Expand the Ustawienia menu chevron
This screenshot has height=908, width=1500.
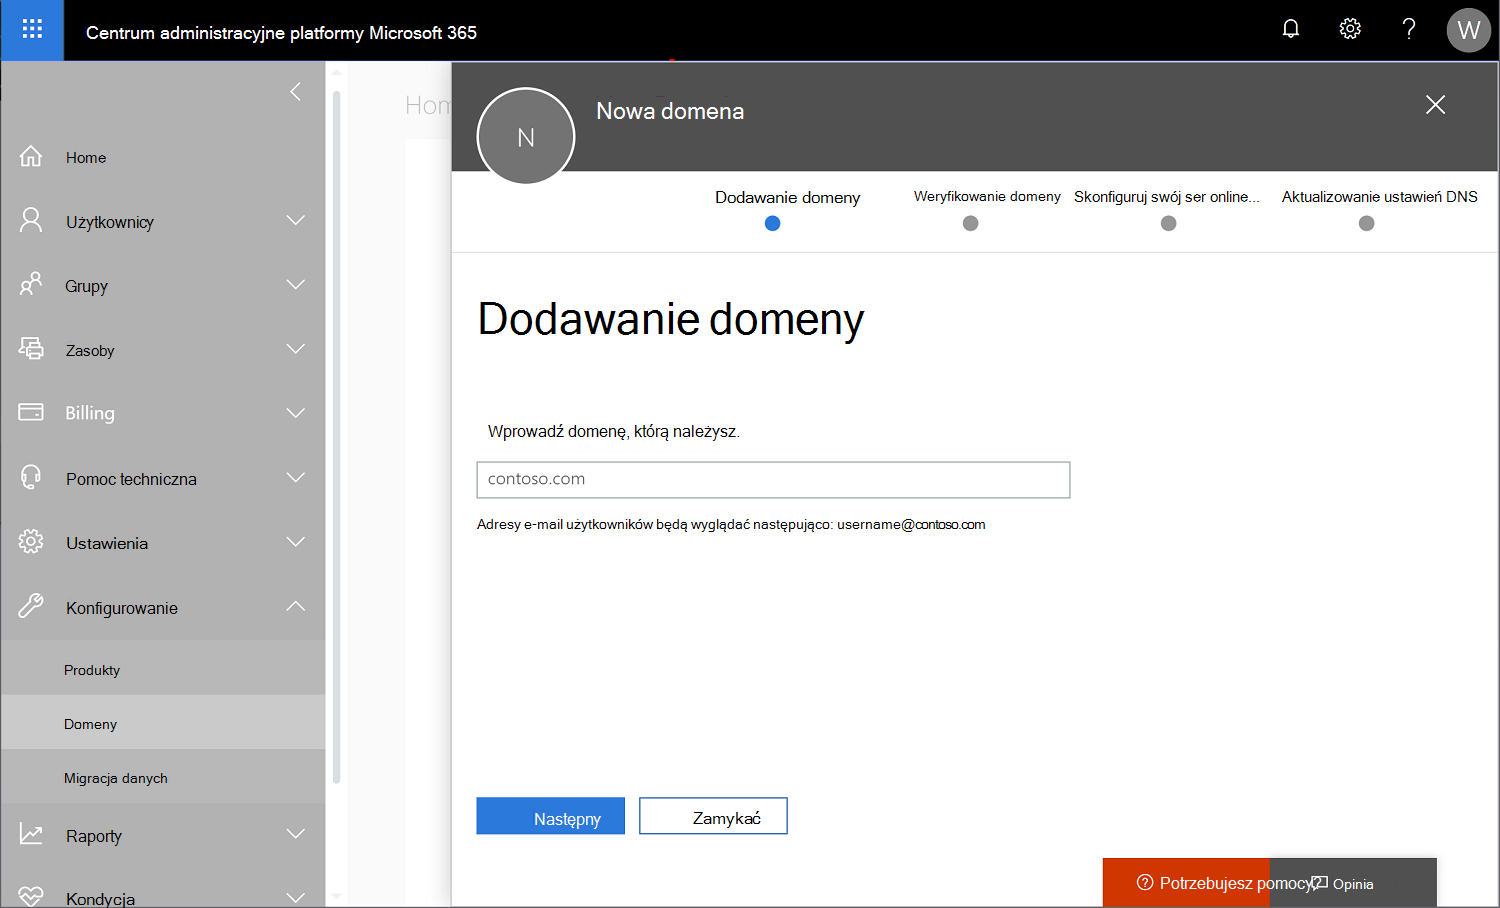click(296, 542)
